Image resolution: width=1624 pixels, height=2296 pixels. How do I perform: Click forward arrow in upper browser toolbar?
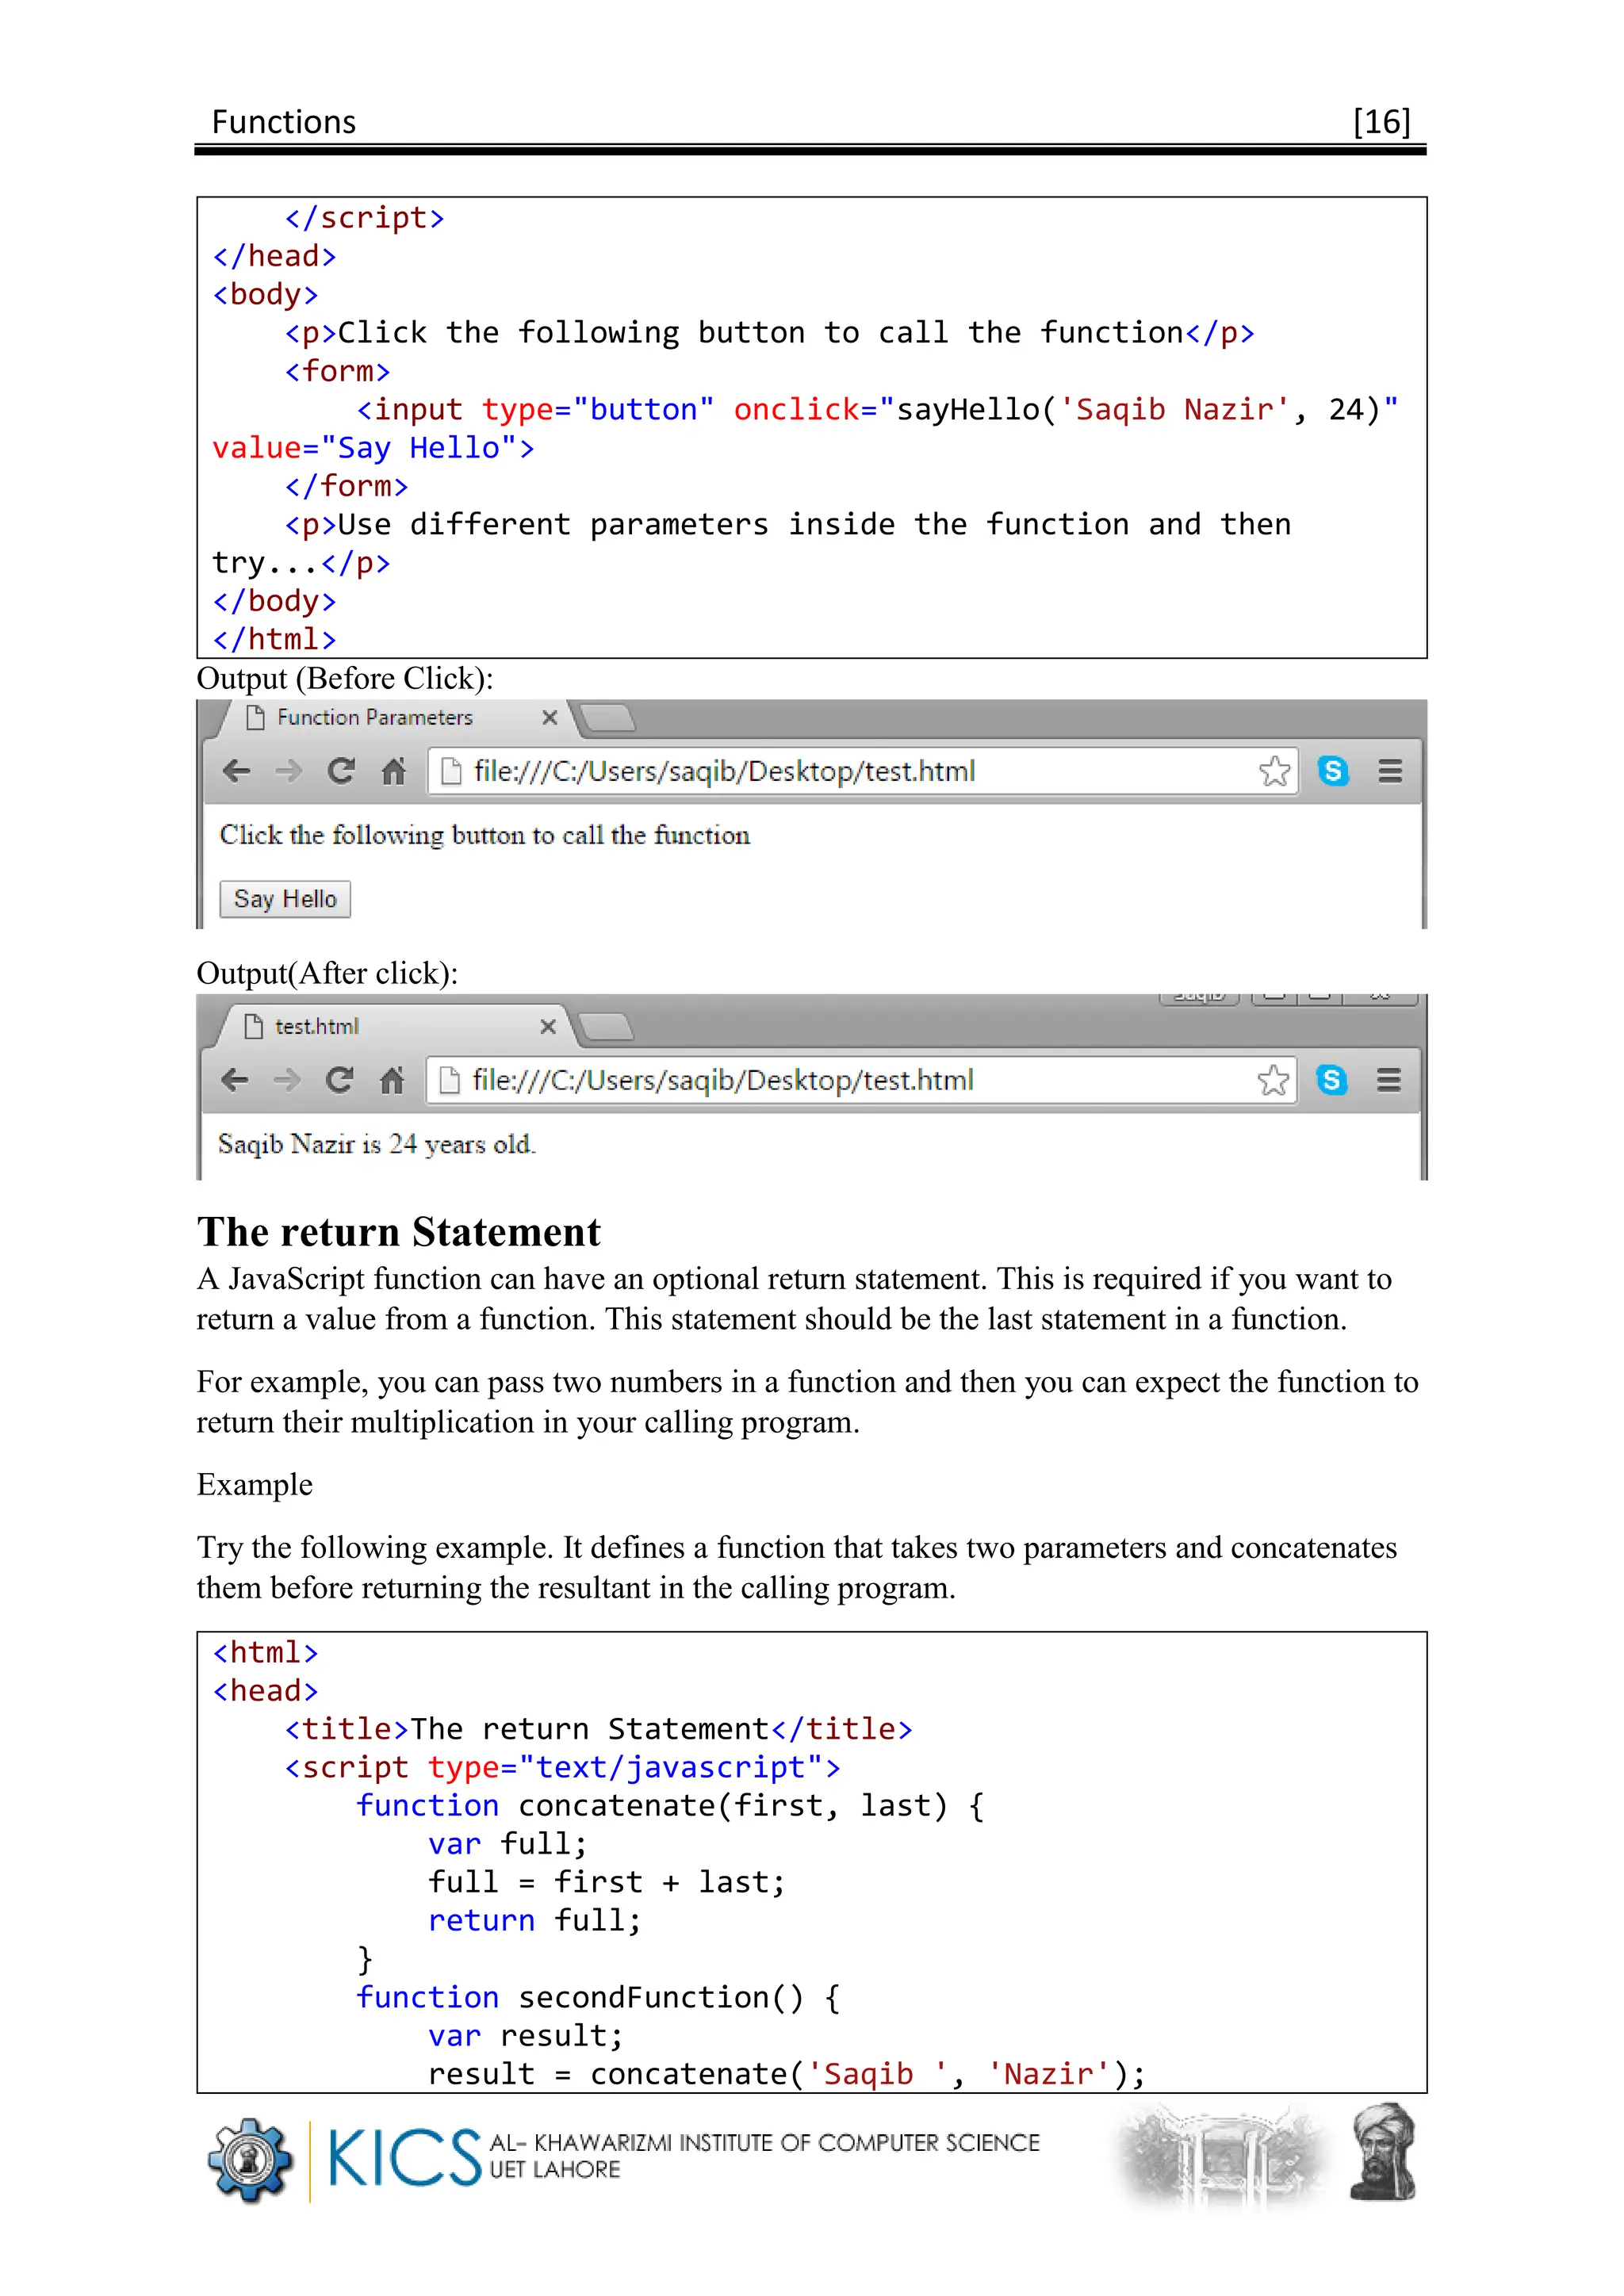[289, 771]
